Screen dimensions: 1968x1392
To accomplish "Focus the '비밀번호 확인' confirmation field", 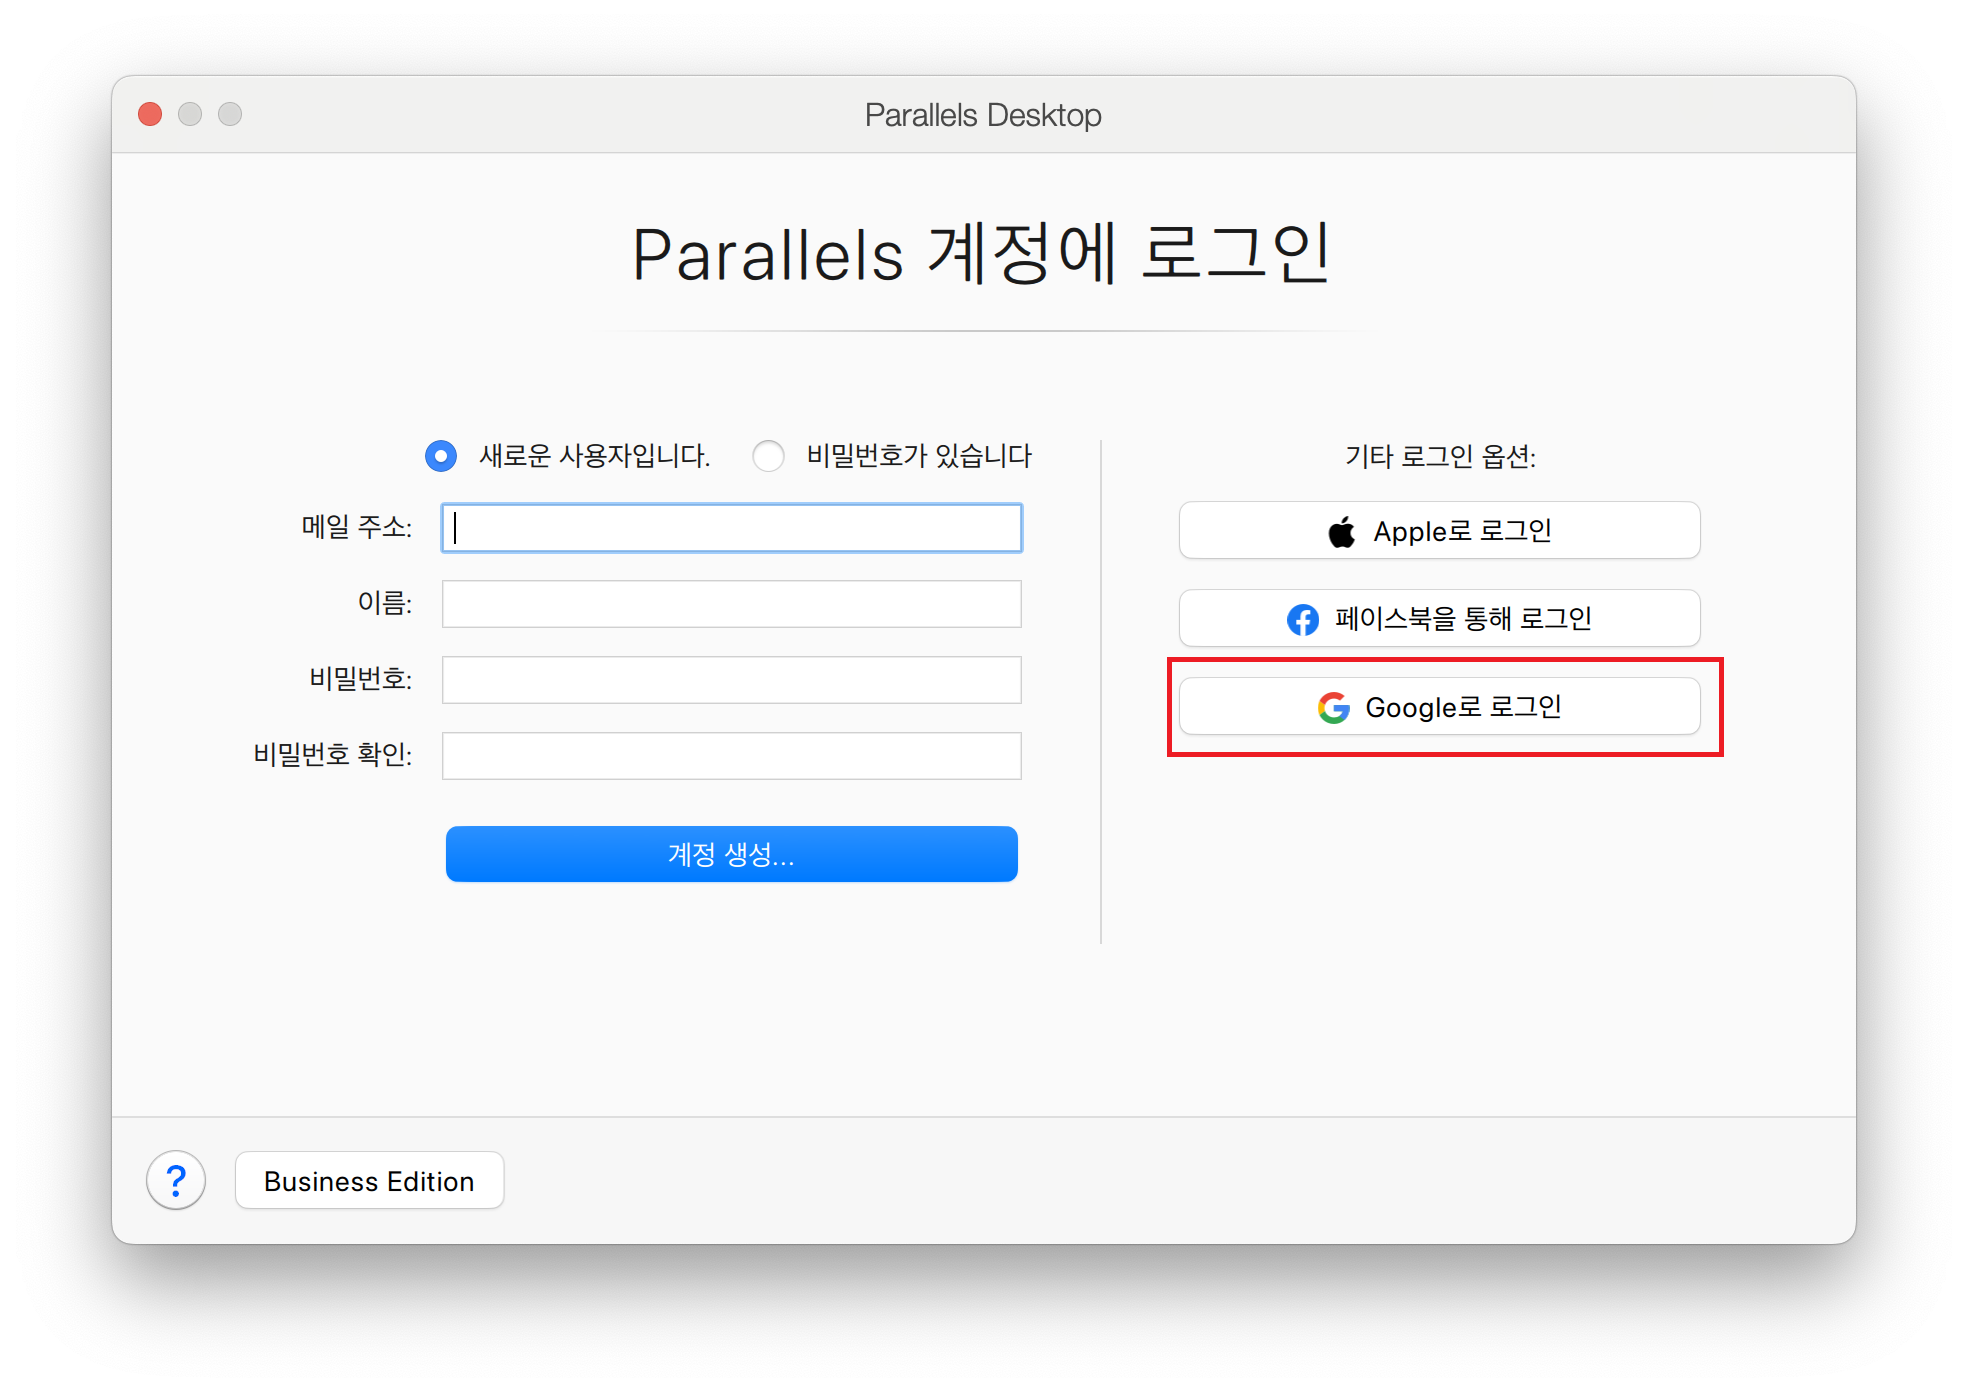I will 731,756.
